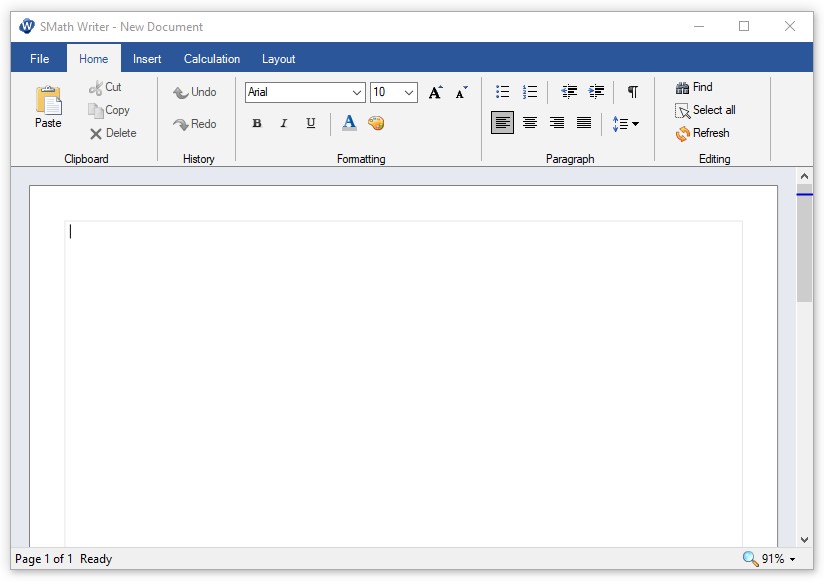The height and width of the screenshot is (582, 824).
Task: Click the increase font size icon
Action: point(435,93)
